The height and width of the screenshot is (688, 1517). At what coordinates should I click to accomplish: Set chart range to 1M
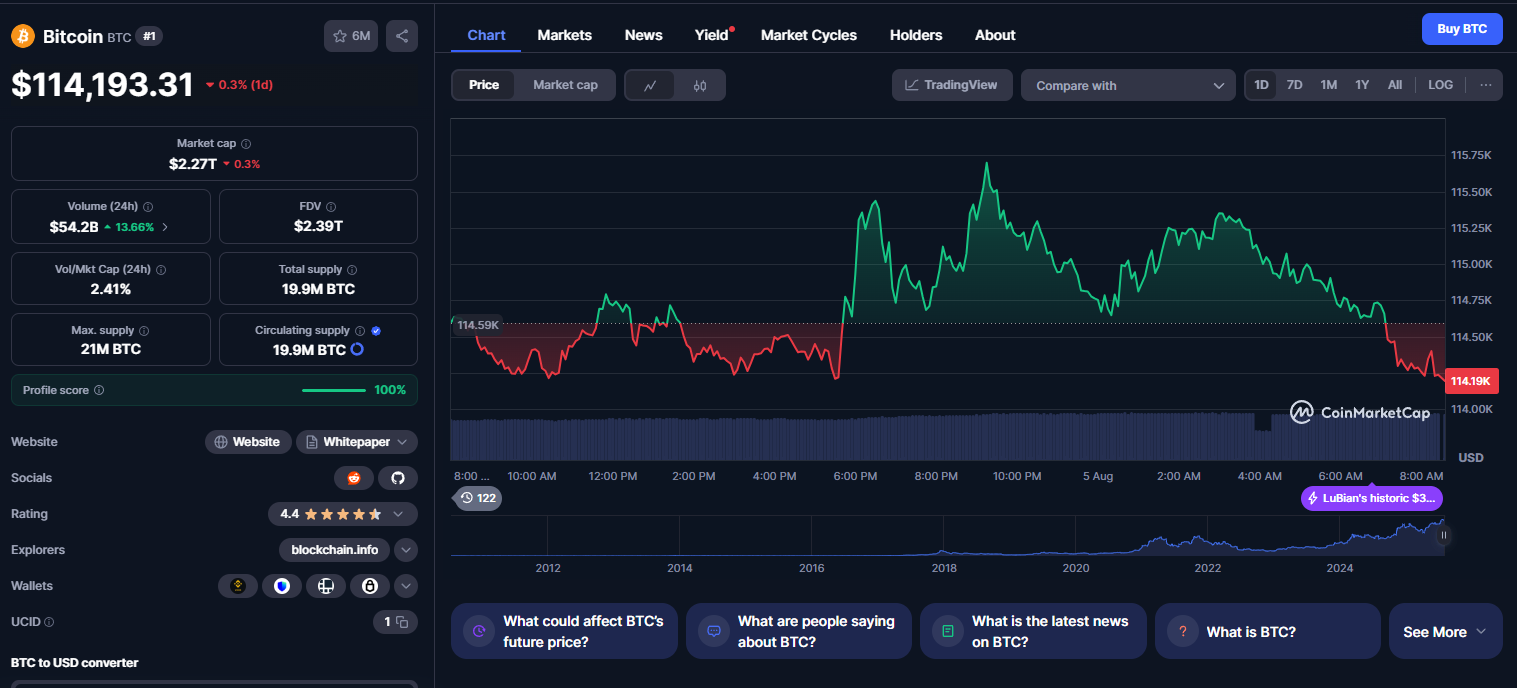1328,85
